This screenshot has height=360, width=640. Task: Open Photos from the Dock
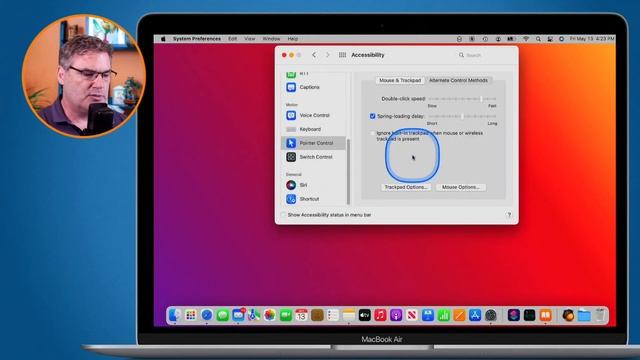point(270,315)
